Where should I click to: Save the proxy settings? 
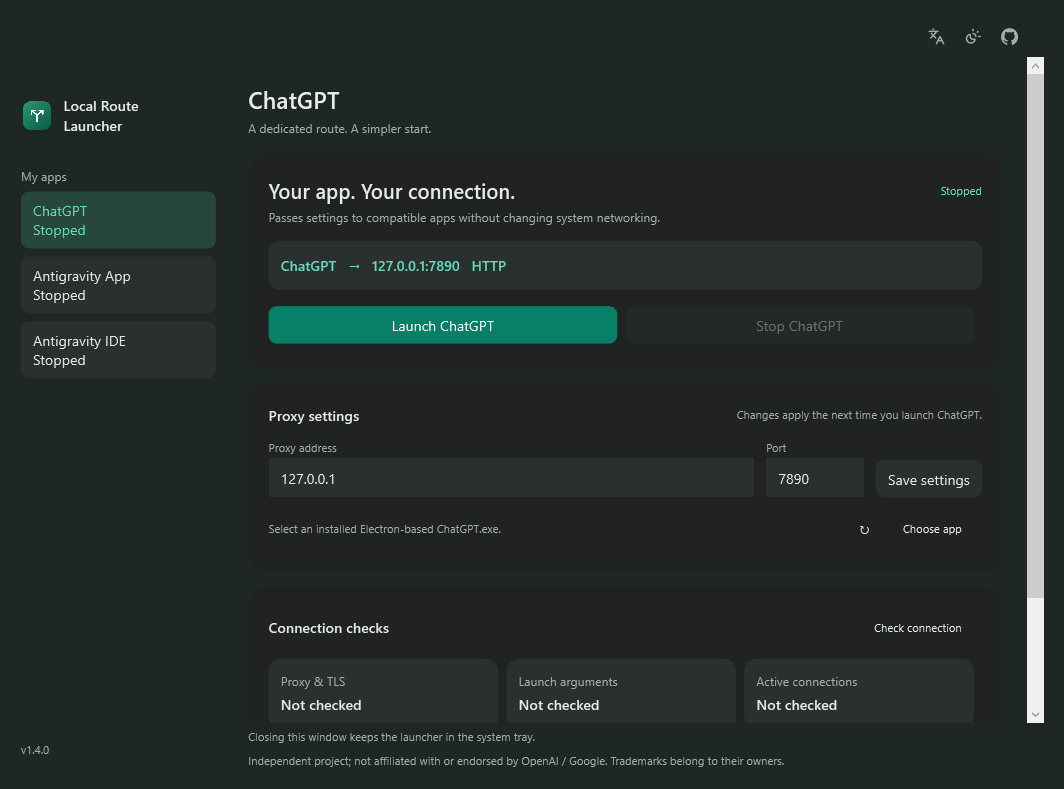(x=928, y=480)
